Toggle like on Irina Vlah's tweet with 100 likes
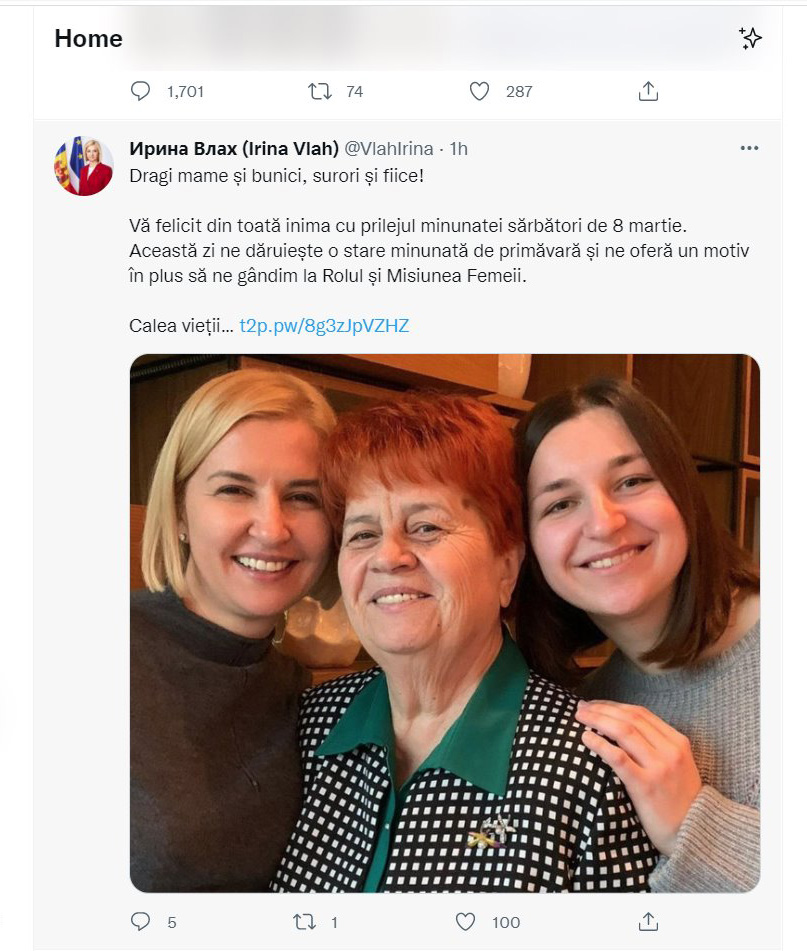Viewport: 807px width, 951px height. click(465, 921)
